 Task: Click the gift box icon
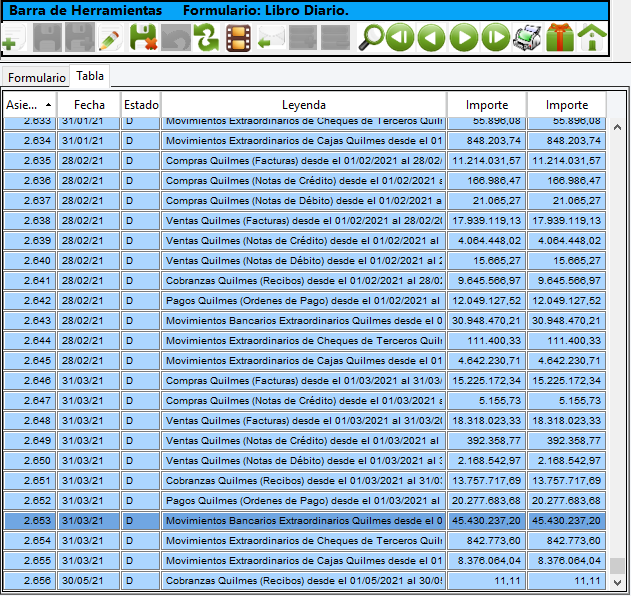(x=560, y=38)
